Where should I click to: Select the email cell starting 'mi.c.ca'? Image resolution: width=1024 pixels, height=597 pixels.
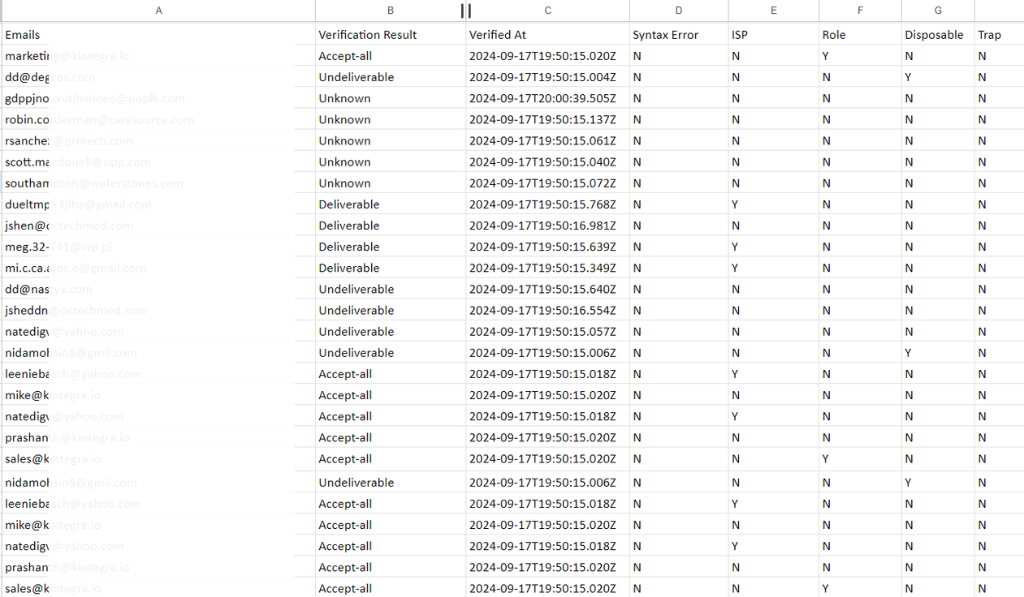(158, 268)
